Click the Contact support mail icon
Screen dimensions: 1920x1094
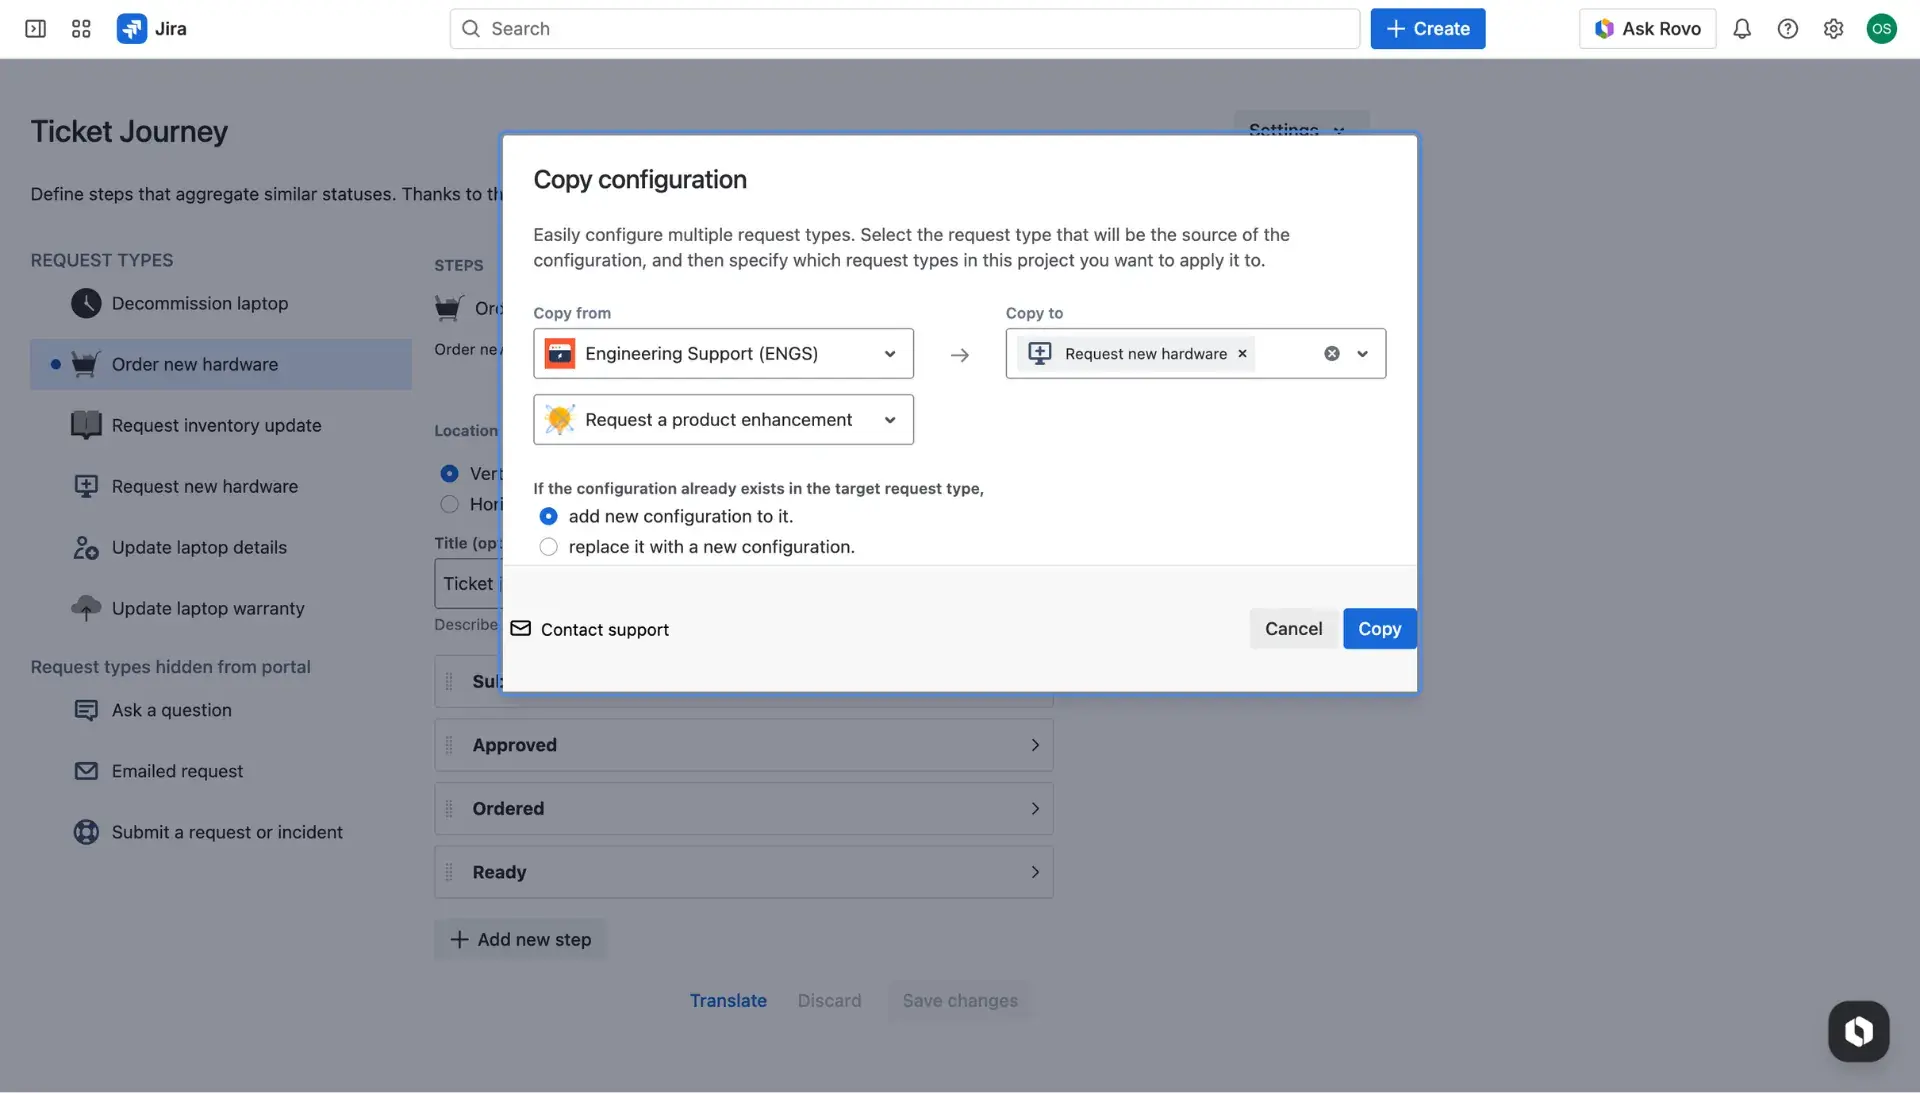(519, 629)
